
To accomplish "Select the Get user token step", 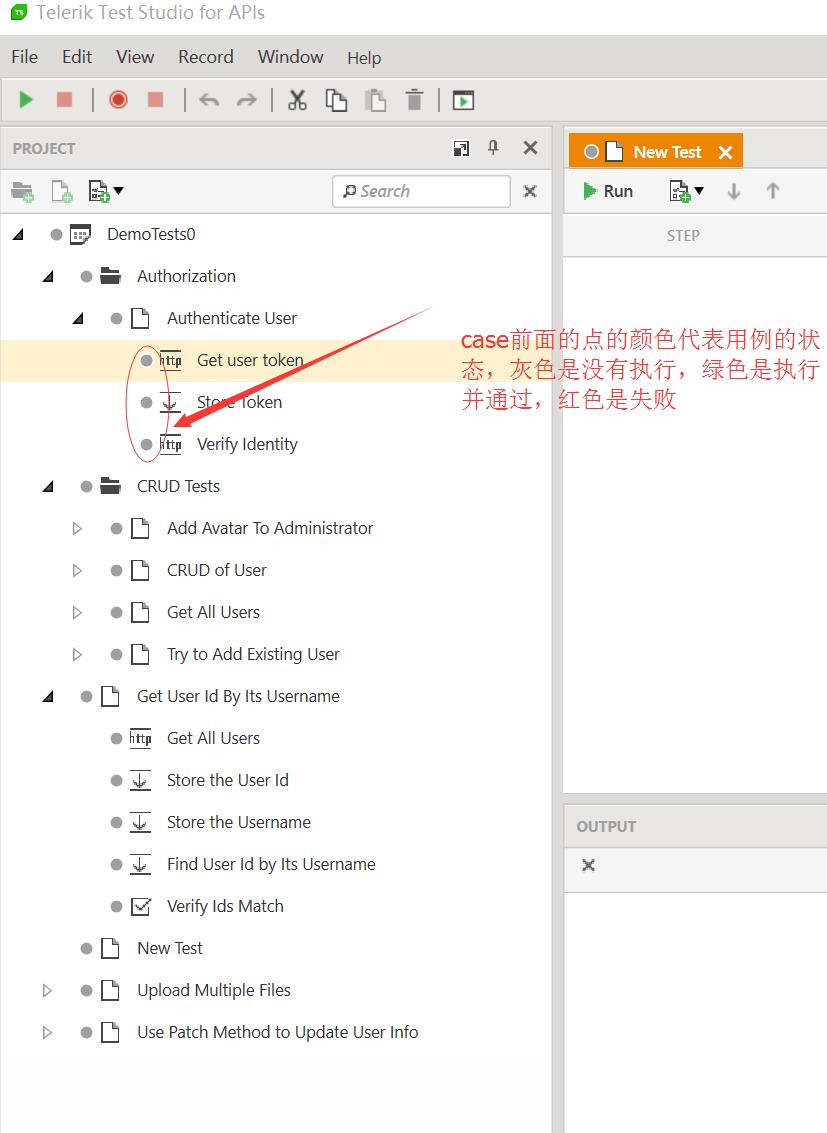I will pos(250,360).
